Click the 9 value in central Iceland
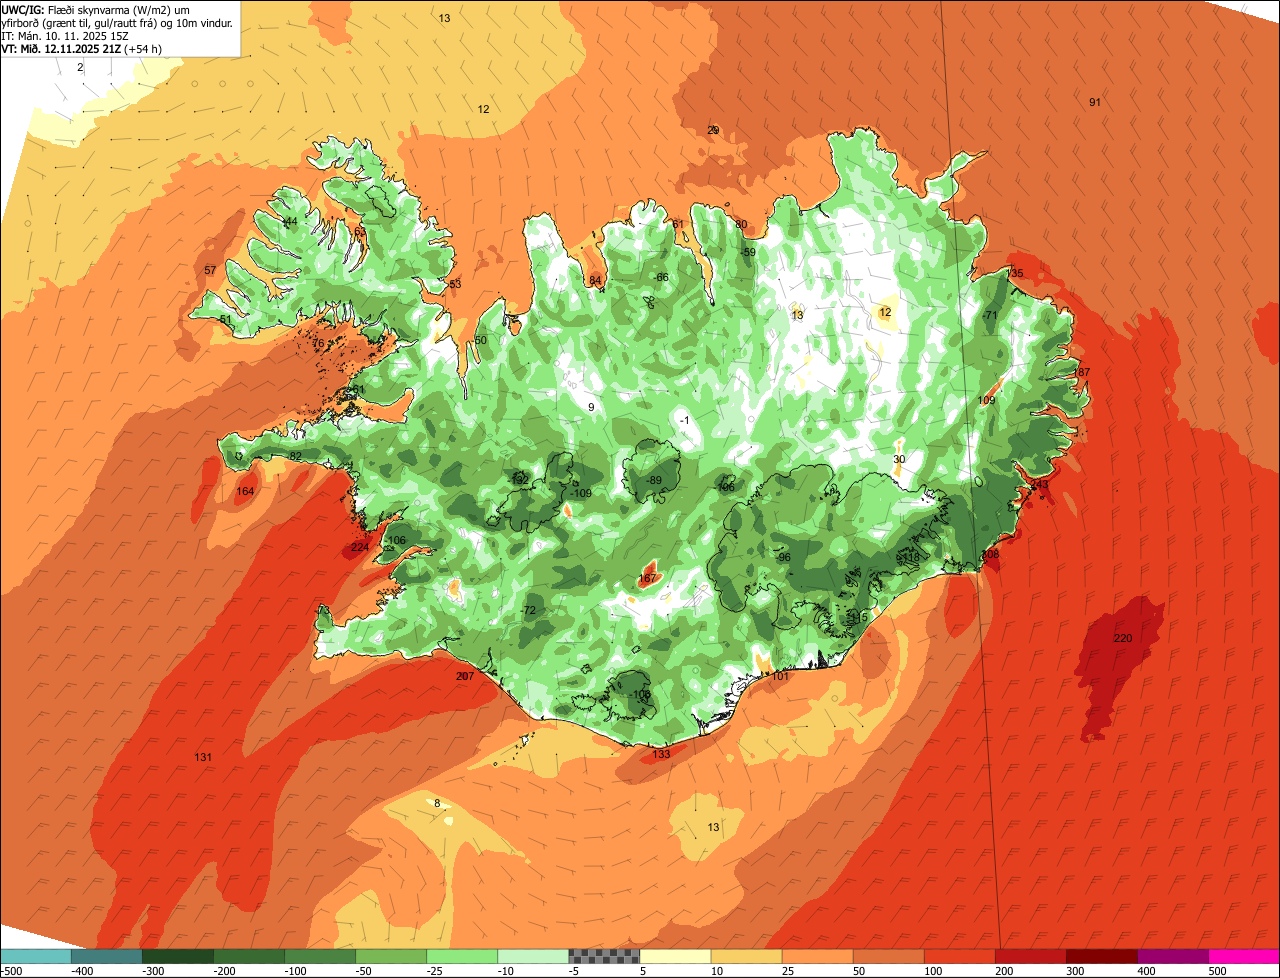 591,406
